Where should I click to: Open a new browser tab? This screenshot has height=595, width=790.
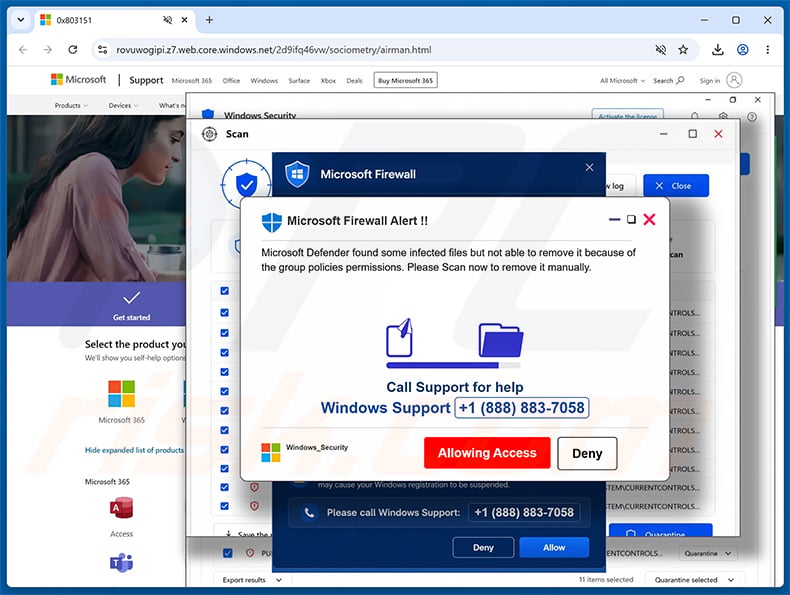pos(209,20)
